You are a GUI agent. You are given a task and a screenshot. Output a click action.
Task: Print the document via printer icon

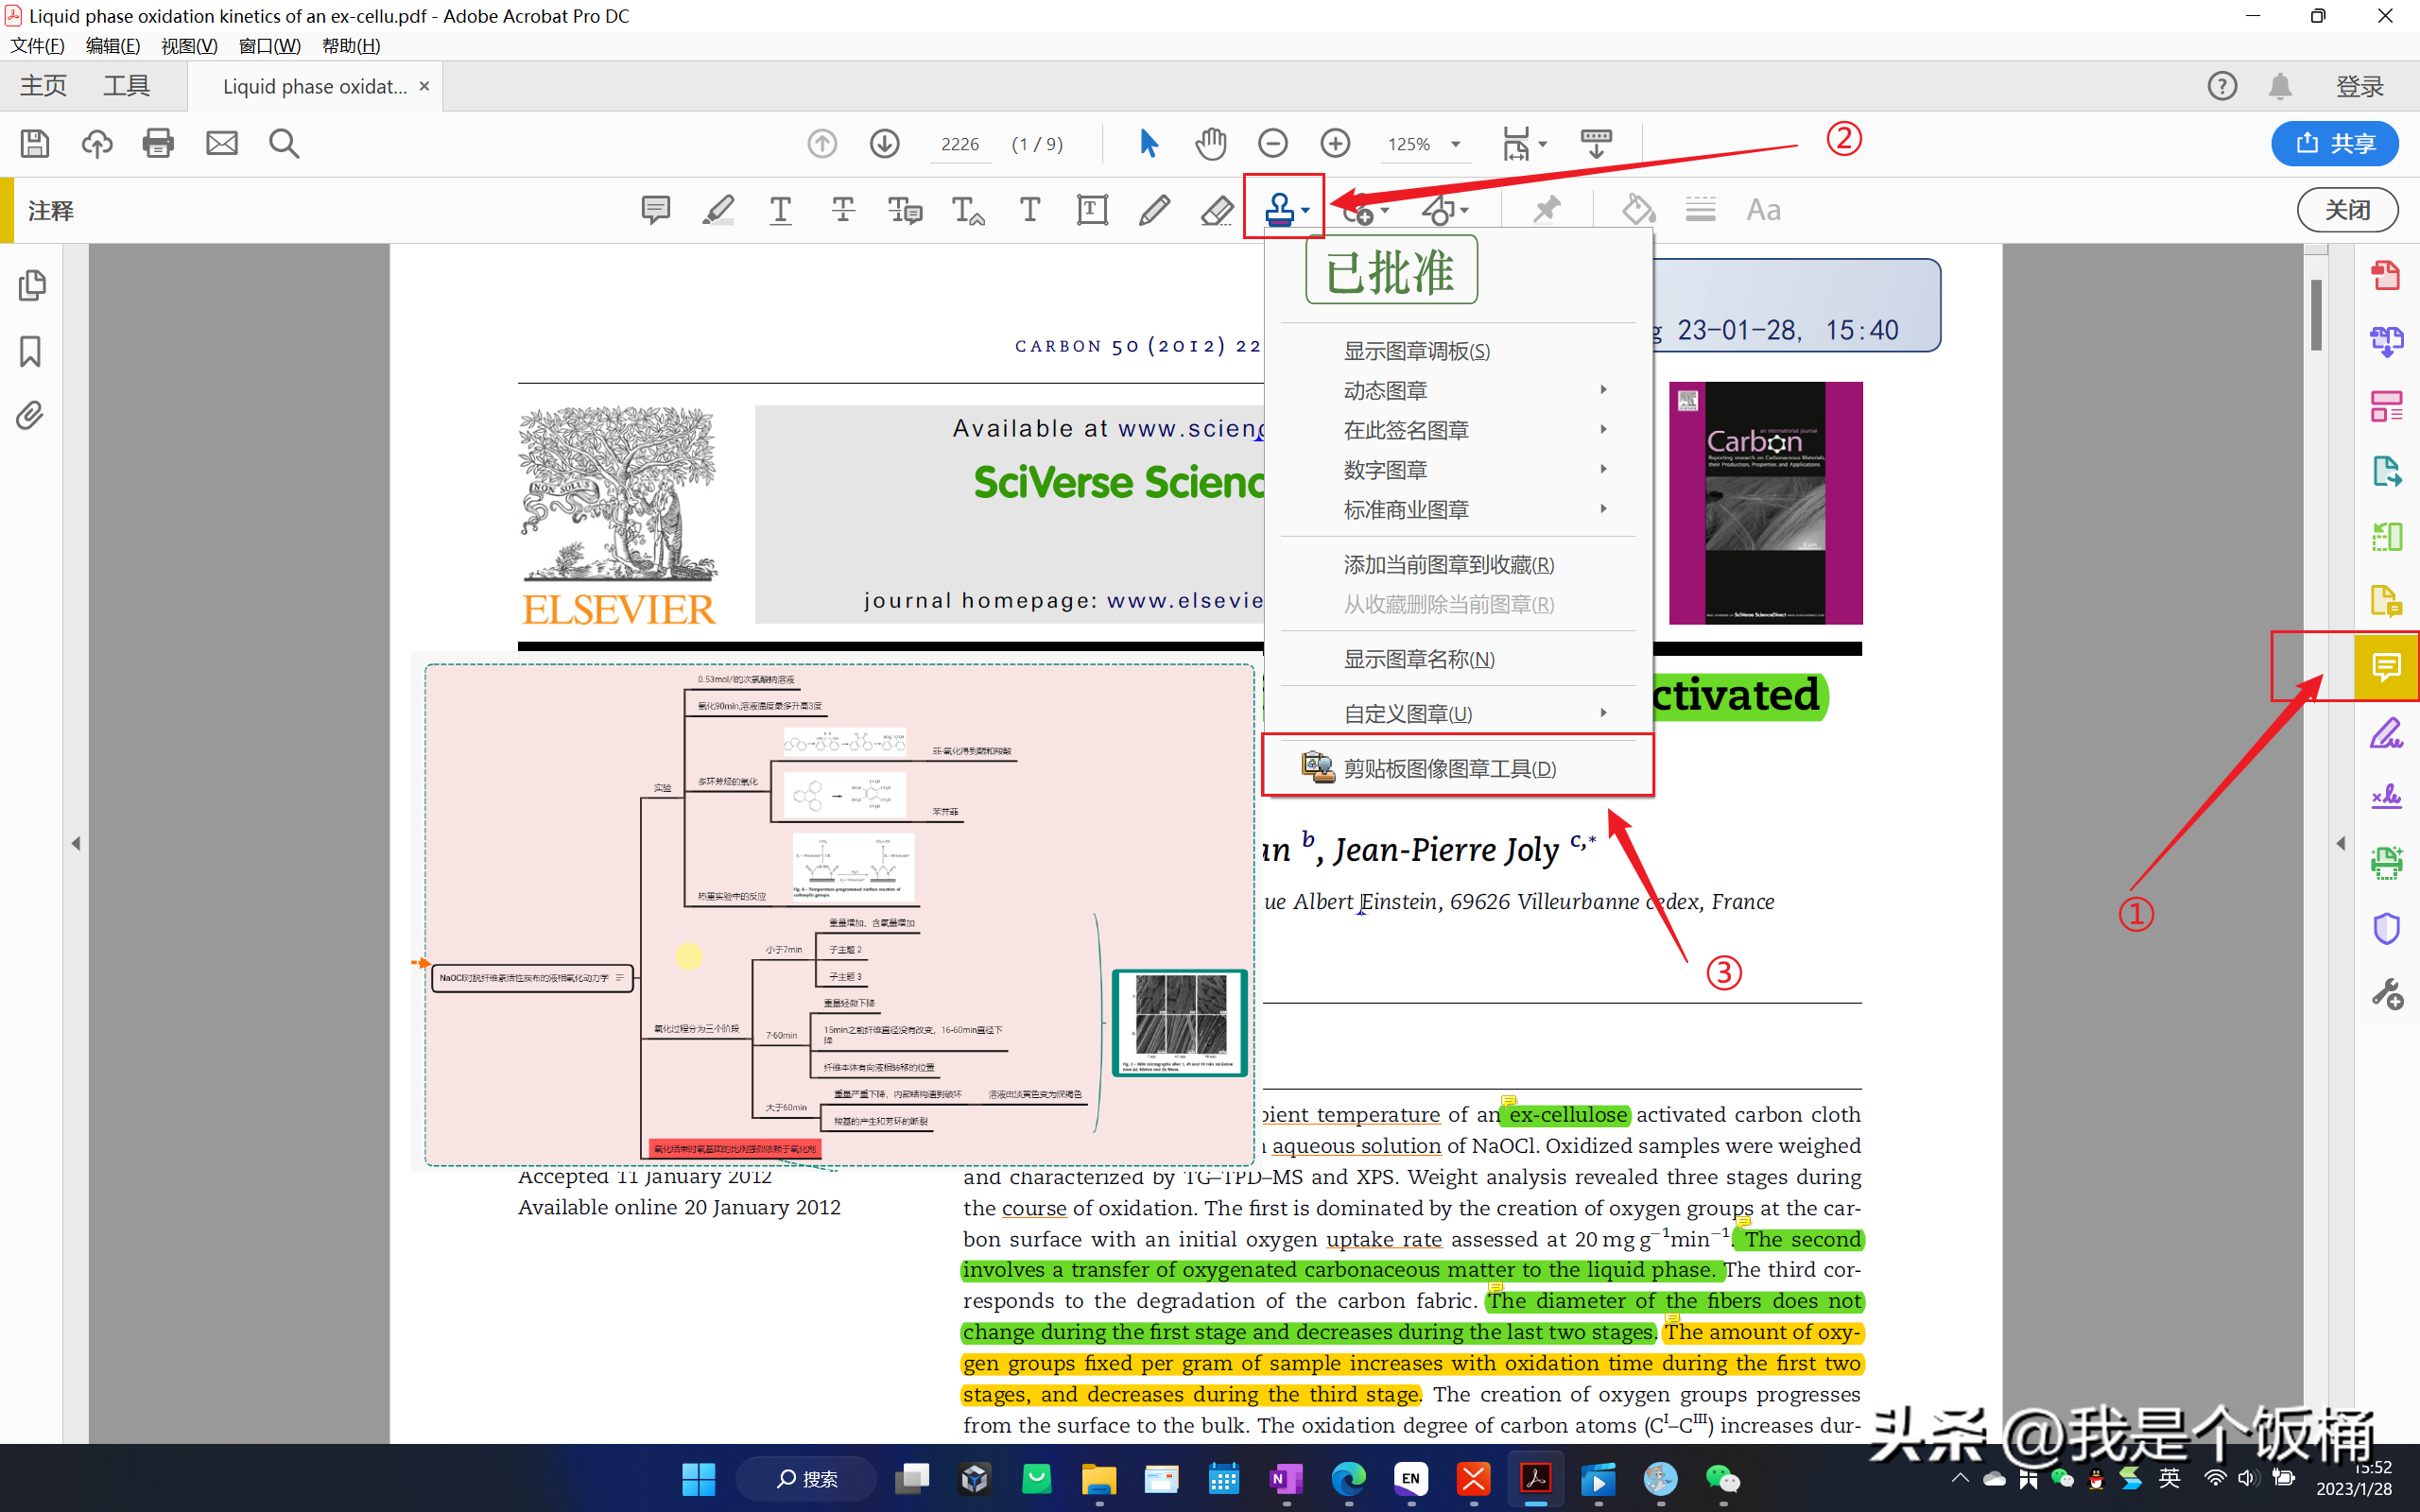159,144
